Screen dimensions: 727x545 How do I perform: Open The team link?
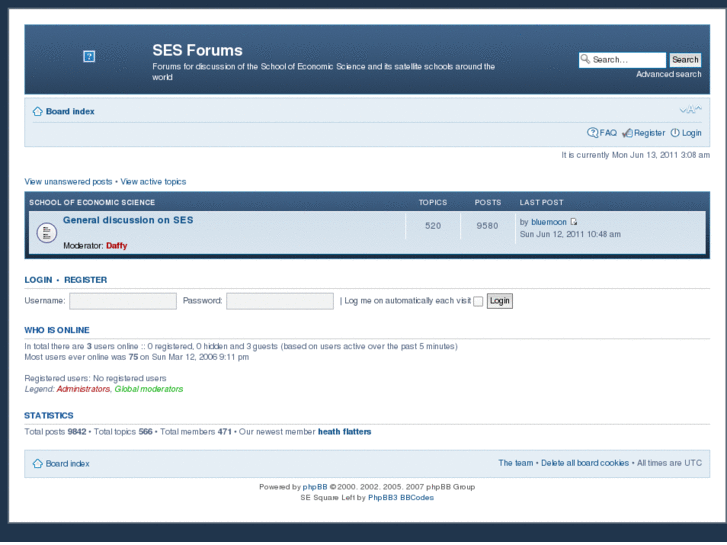tap(516, 463)
